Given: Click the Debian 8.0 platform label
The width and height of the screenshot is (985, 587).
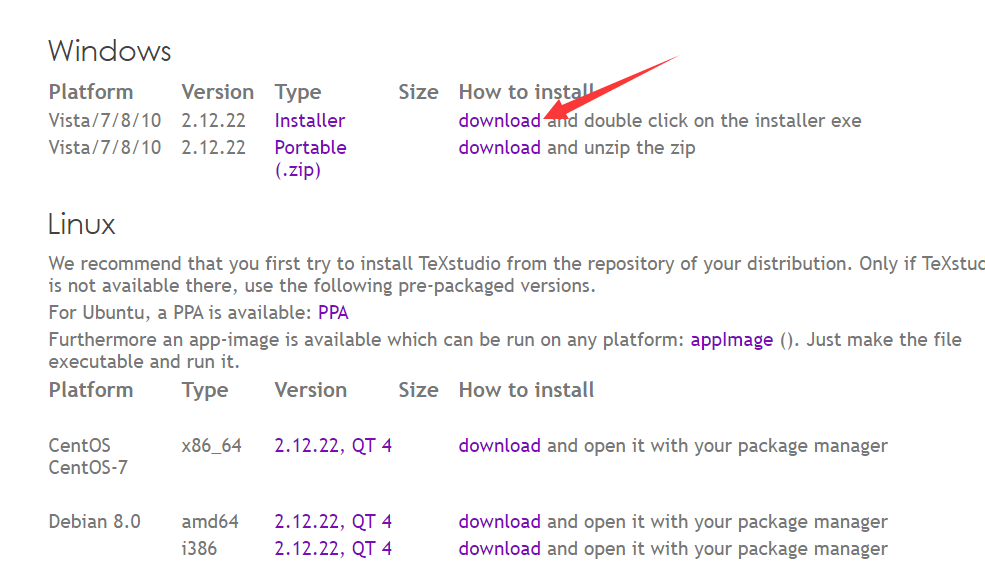Looking at the screenshot, I should (94, 522).
